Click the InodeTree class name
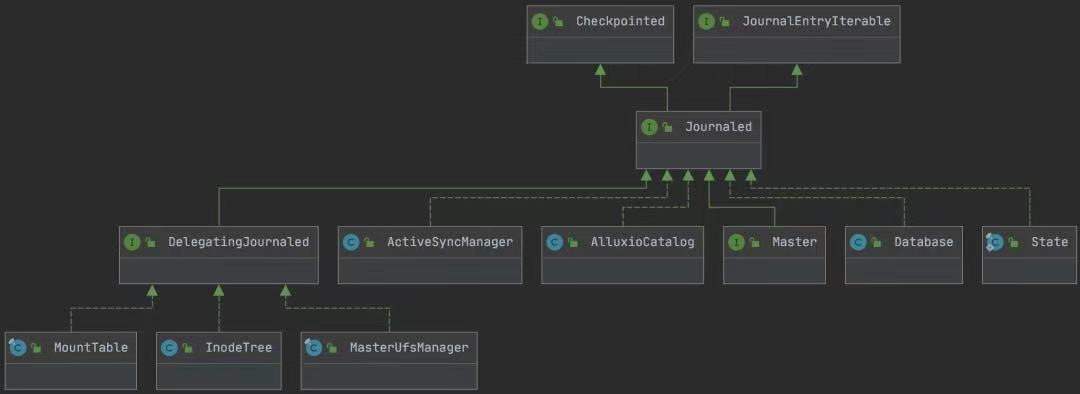This screenshot has height=394, width=1080. click(x=238, y=347)
